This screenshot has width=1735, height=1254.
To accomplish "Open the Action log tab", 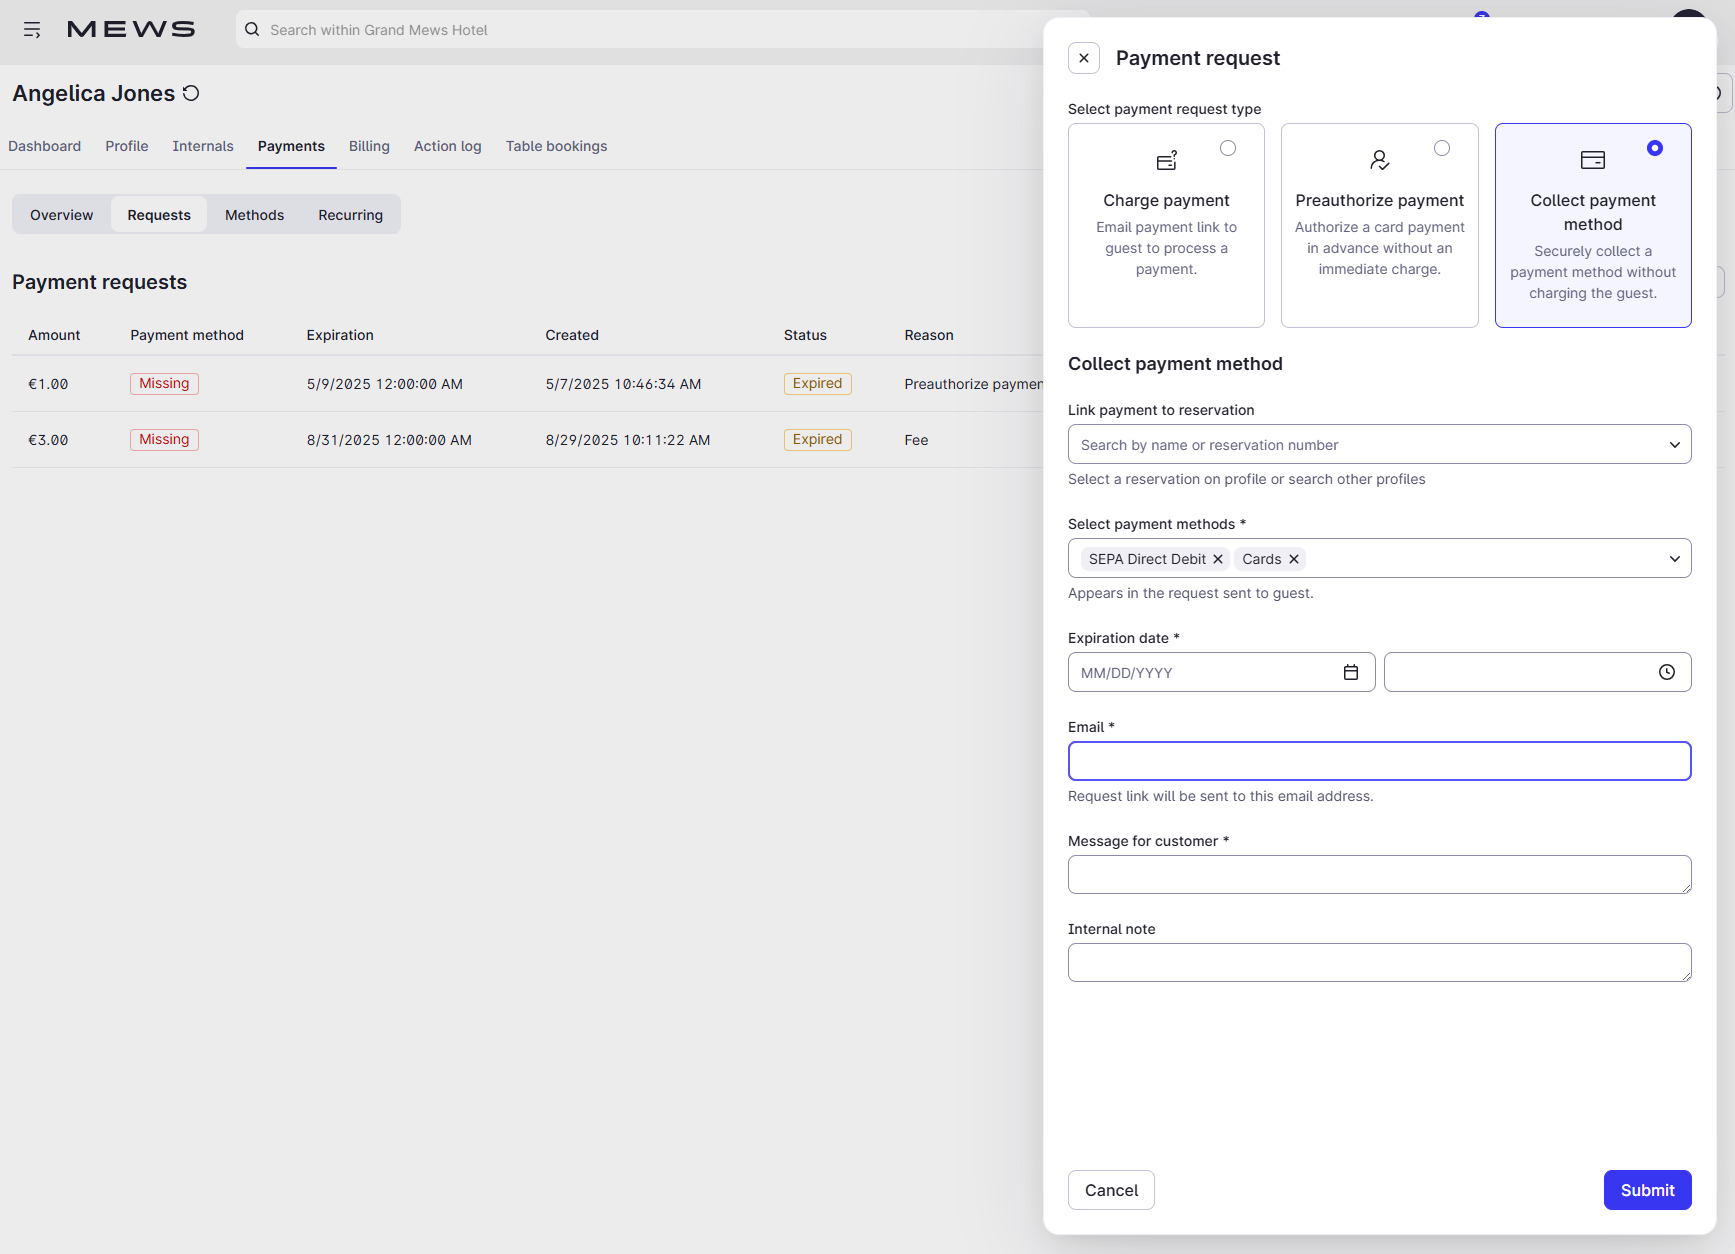I will (x=448, y=146).
